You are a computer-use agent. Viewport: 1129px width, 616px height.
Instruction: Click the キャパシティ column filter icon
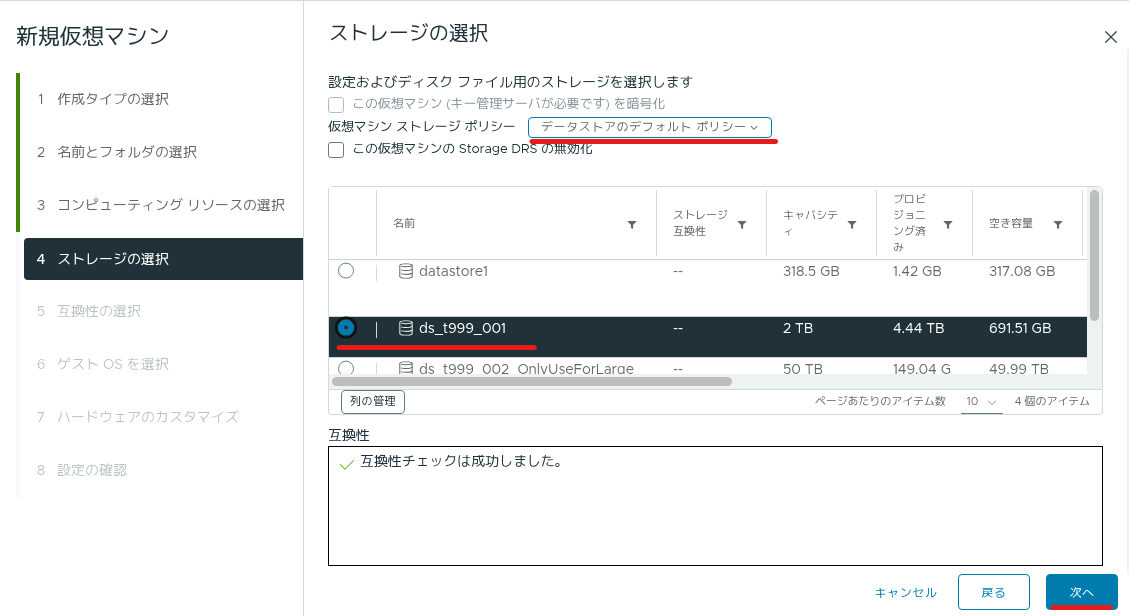pos(852,225)
